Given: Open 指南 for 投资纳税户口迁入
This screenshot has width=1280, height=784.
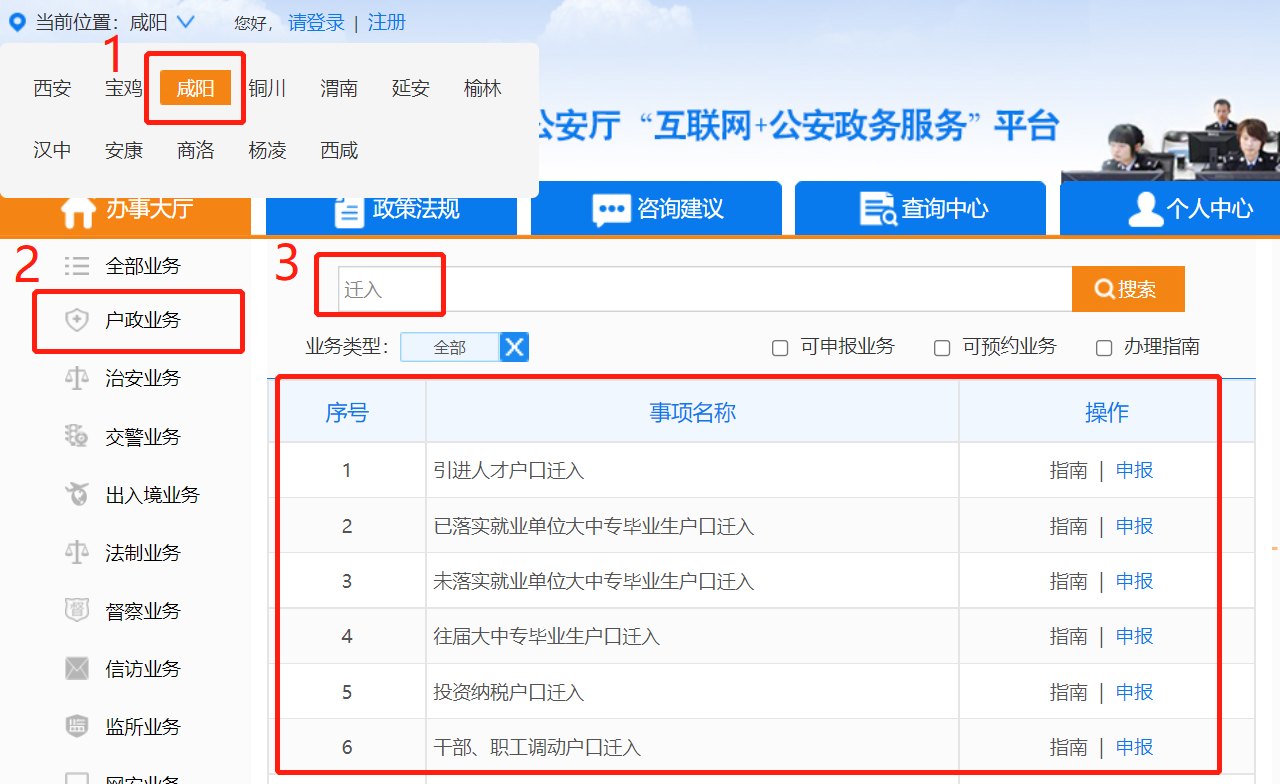Looking at the screenshot, I should pyautogui.click(x=1068, y=692).
